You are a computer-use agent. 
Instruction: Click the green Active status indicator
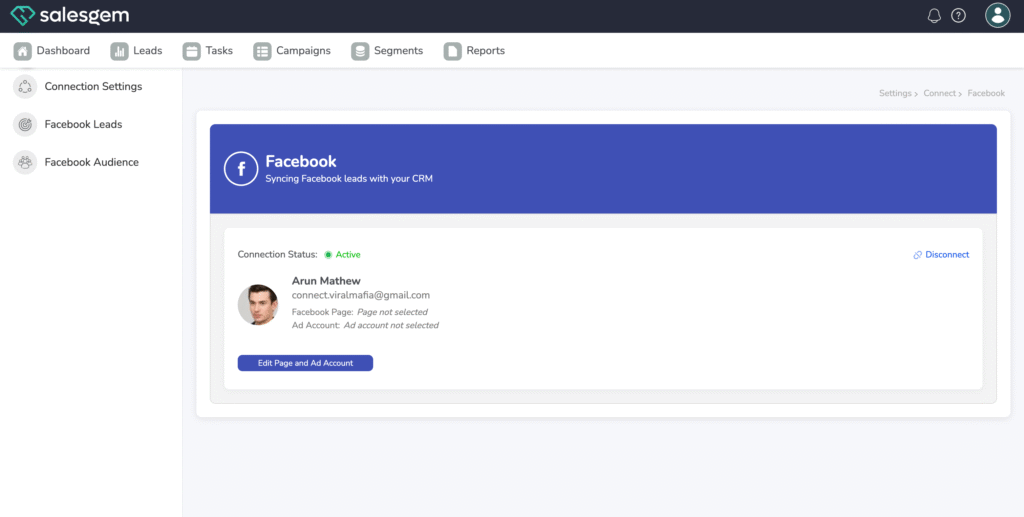pos(342,255)
